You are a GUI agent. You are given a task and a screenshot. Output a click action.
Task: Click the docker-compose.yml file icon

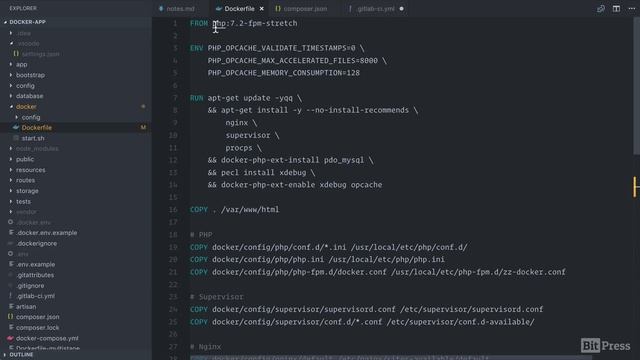[x=10, y=338]
